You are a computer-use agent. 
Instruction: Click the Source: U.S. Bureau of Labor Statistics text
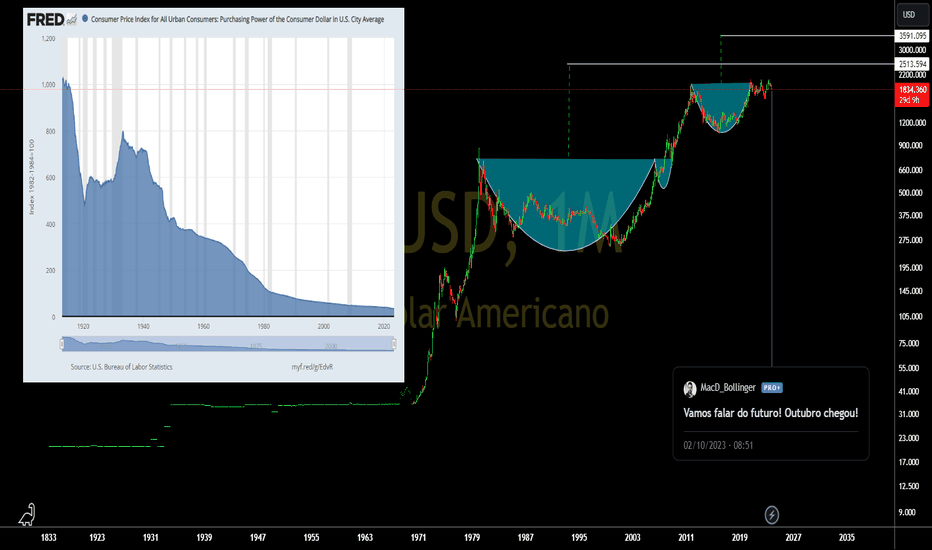[121, 367]
